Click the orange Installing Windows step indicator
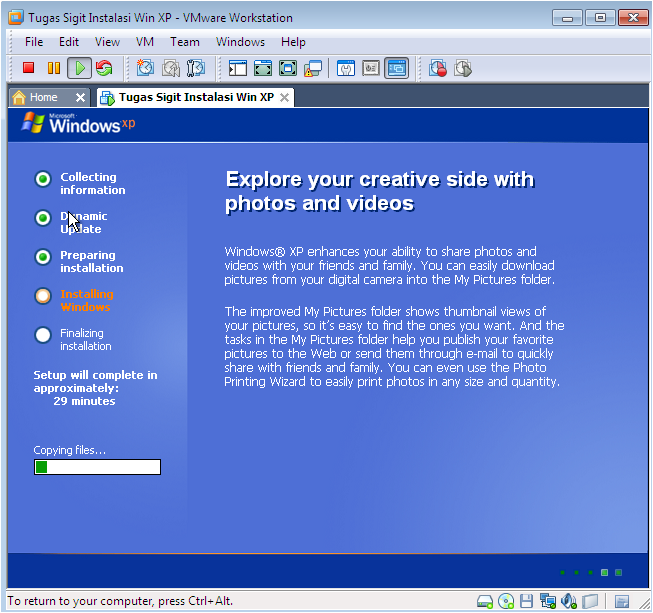653x613 pixels. pos(42,296)
